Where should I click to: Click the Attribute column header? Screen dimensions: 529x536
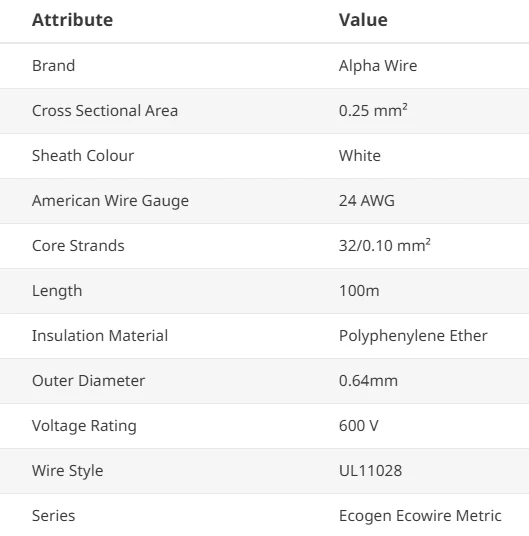pos(72,20)
